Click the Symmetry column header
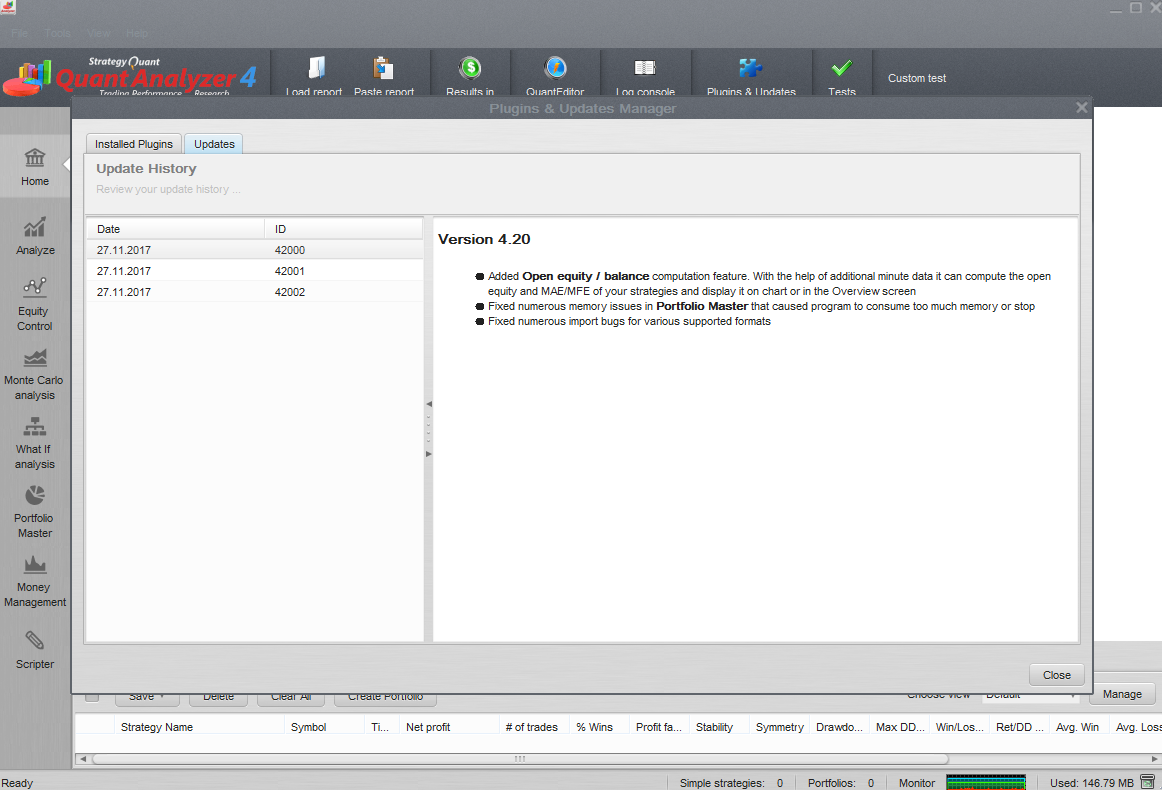Viewport: 1162px width, 790px height. [780, 727]
